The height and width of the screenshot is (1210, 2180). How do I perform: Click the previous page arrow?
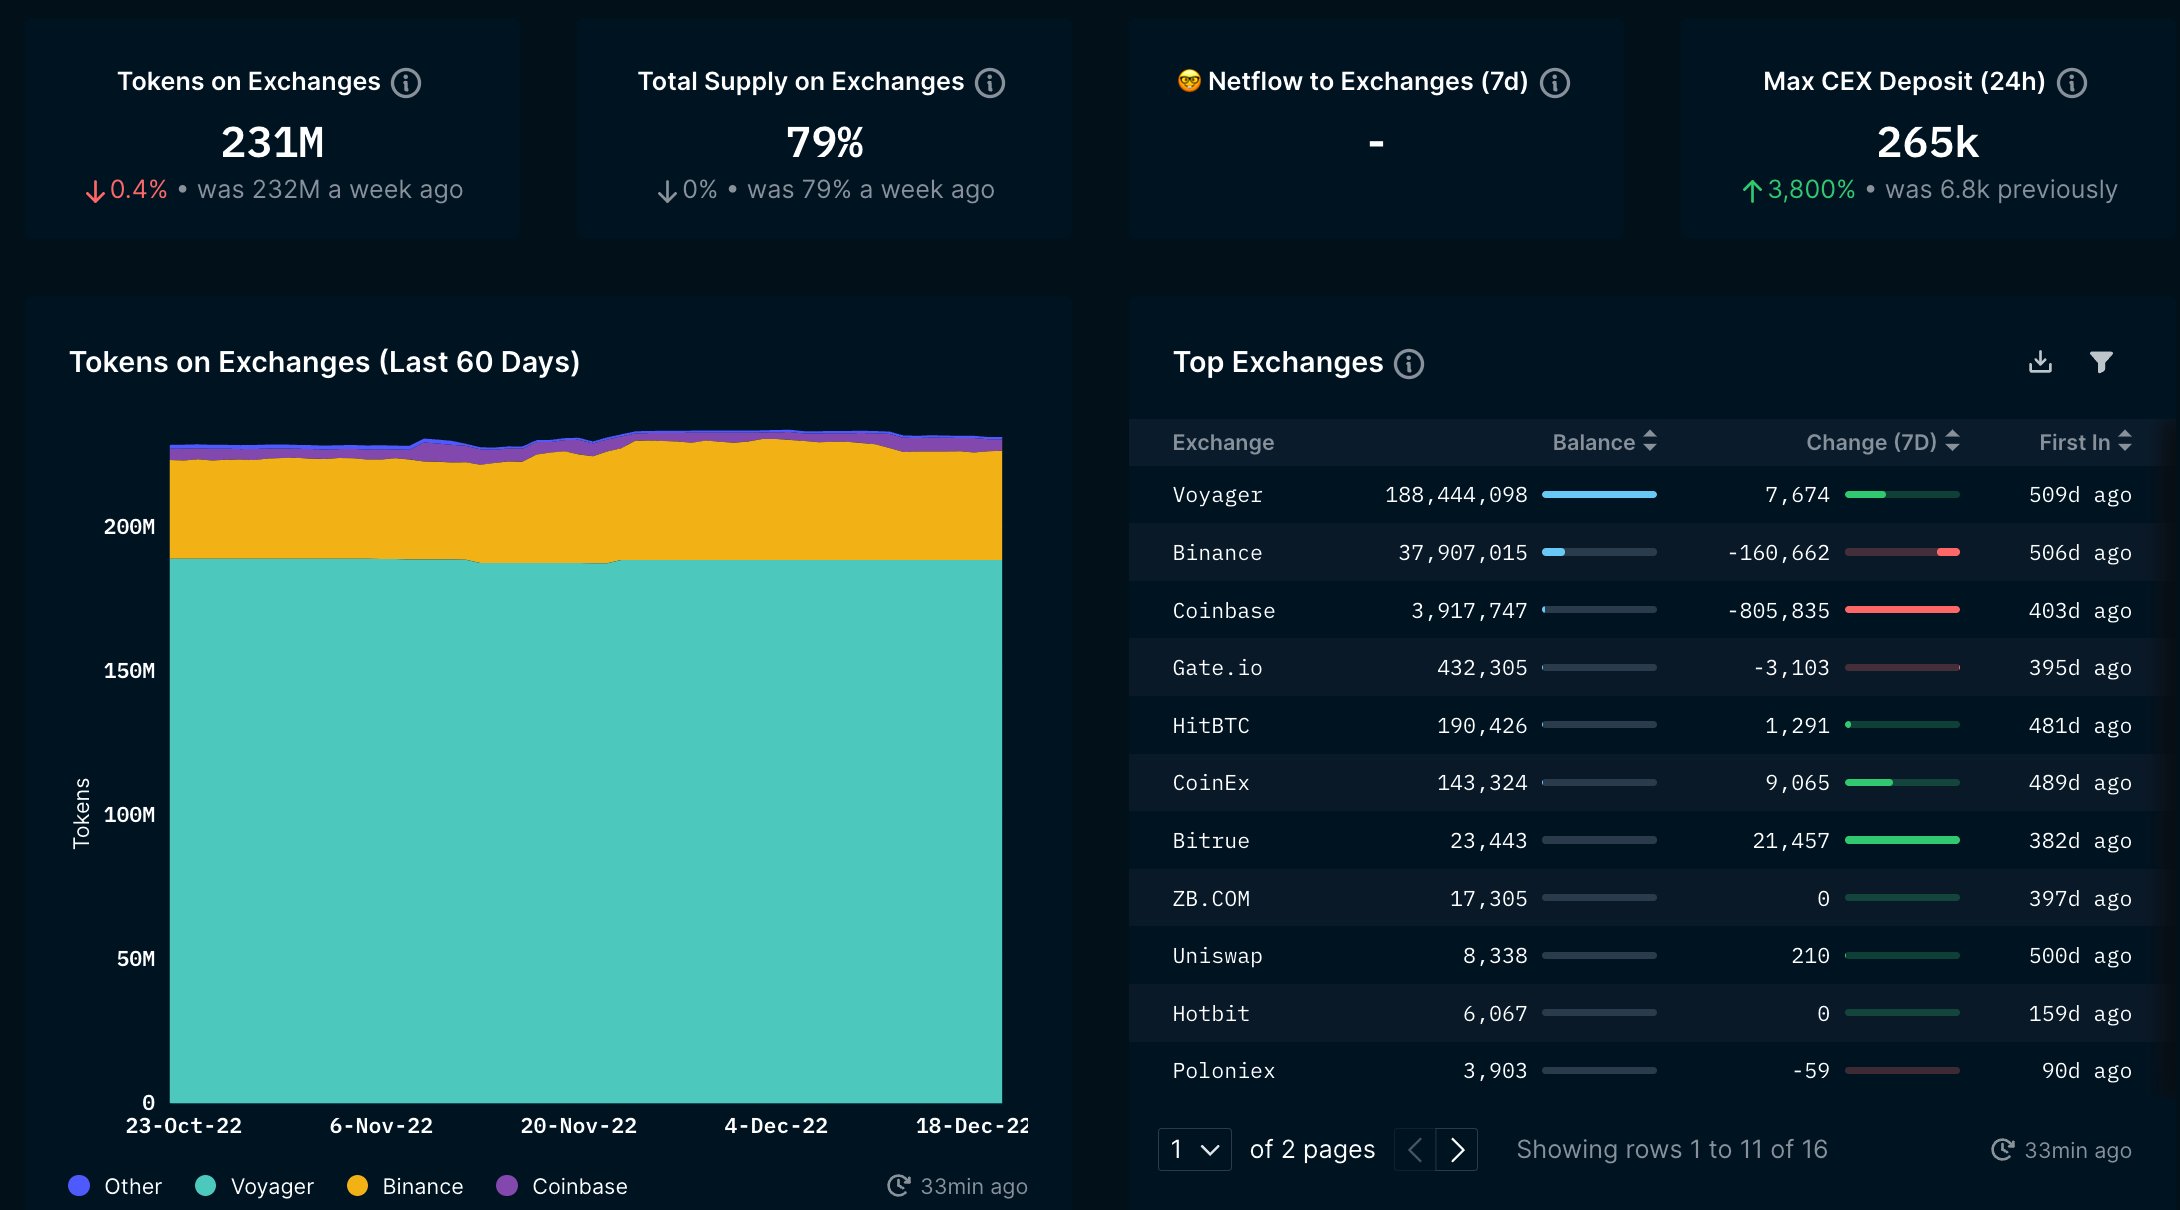point(1413,1150)
